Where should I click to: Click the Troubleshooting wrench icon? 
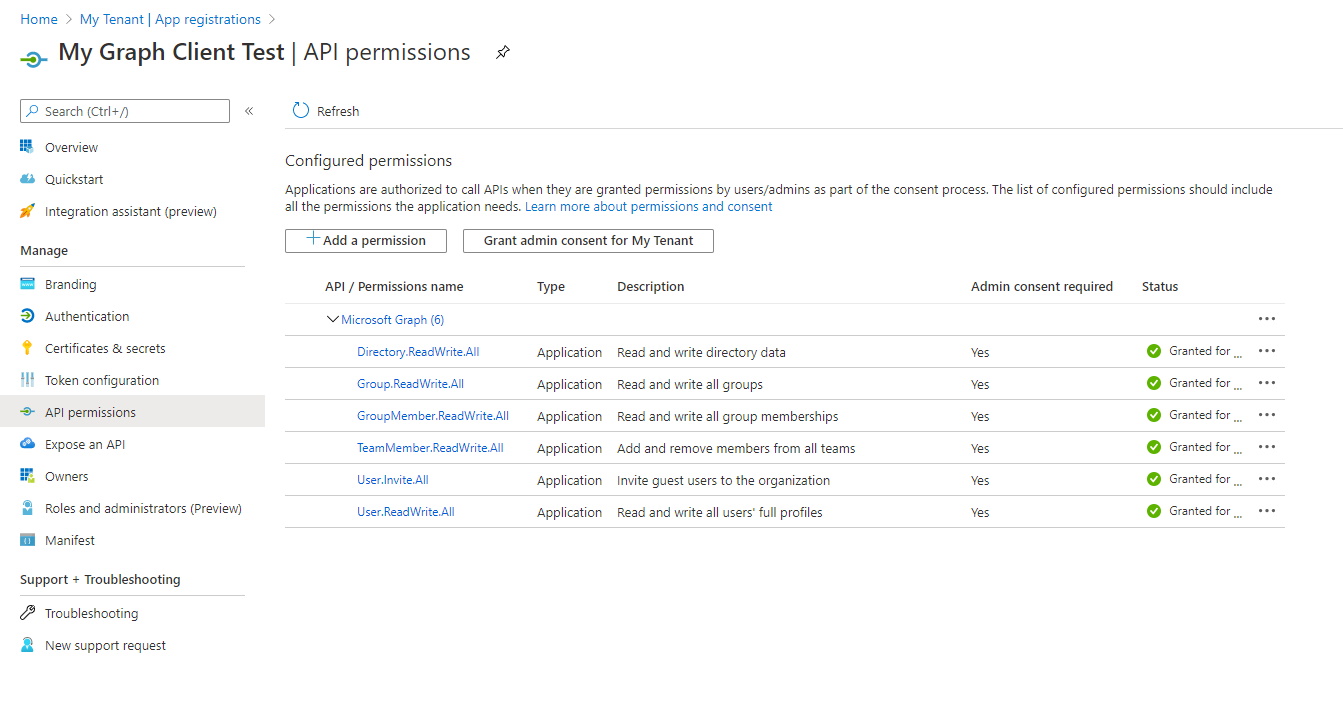click(27, 613)
